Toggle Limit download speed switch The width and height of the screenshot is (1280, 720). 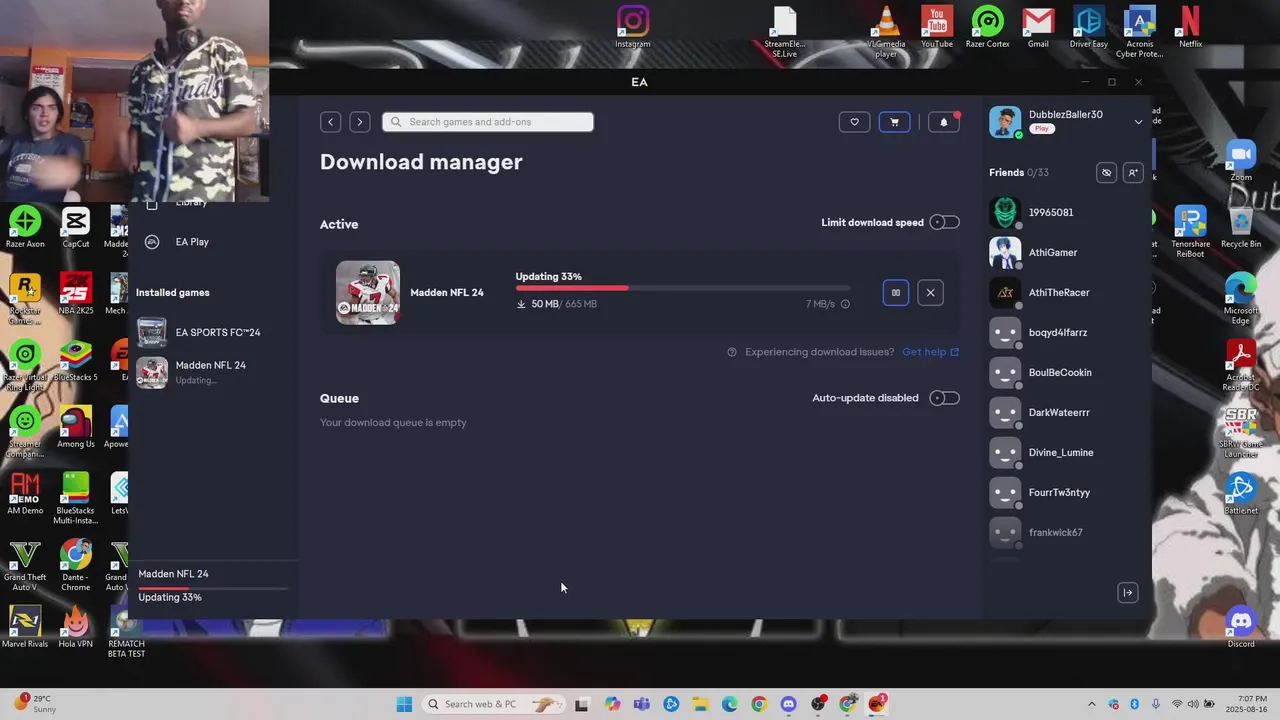(944, 222)
